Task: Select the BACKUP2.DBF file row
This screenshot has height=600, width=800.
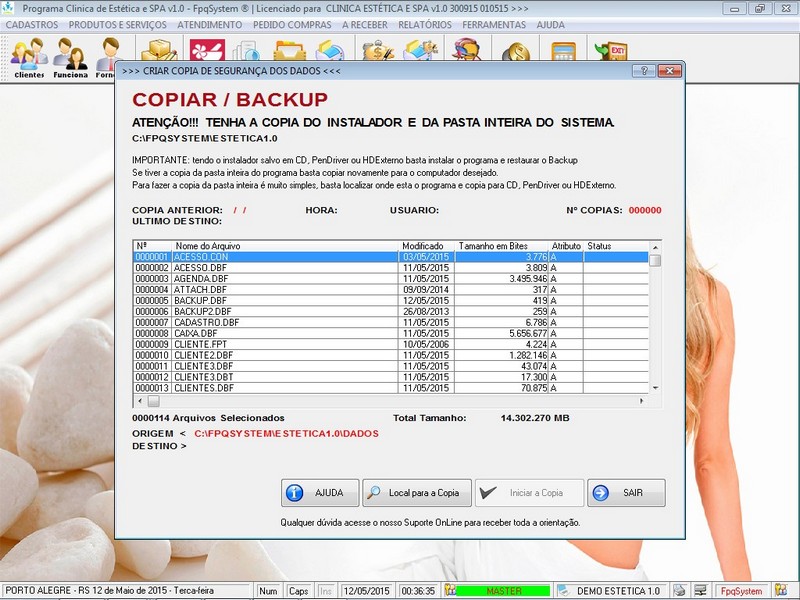Action: click(391, 312)
